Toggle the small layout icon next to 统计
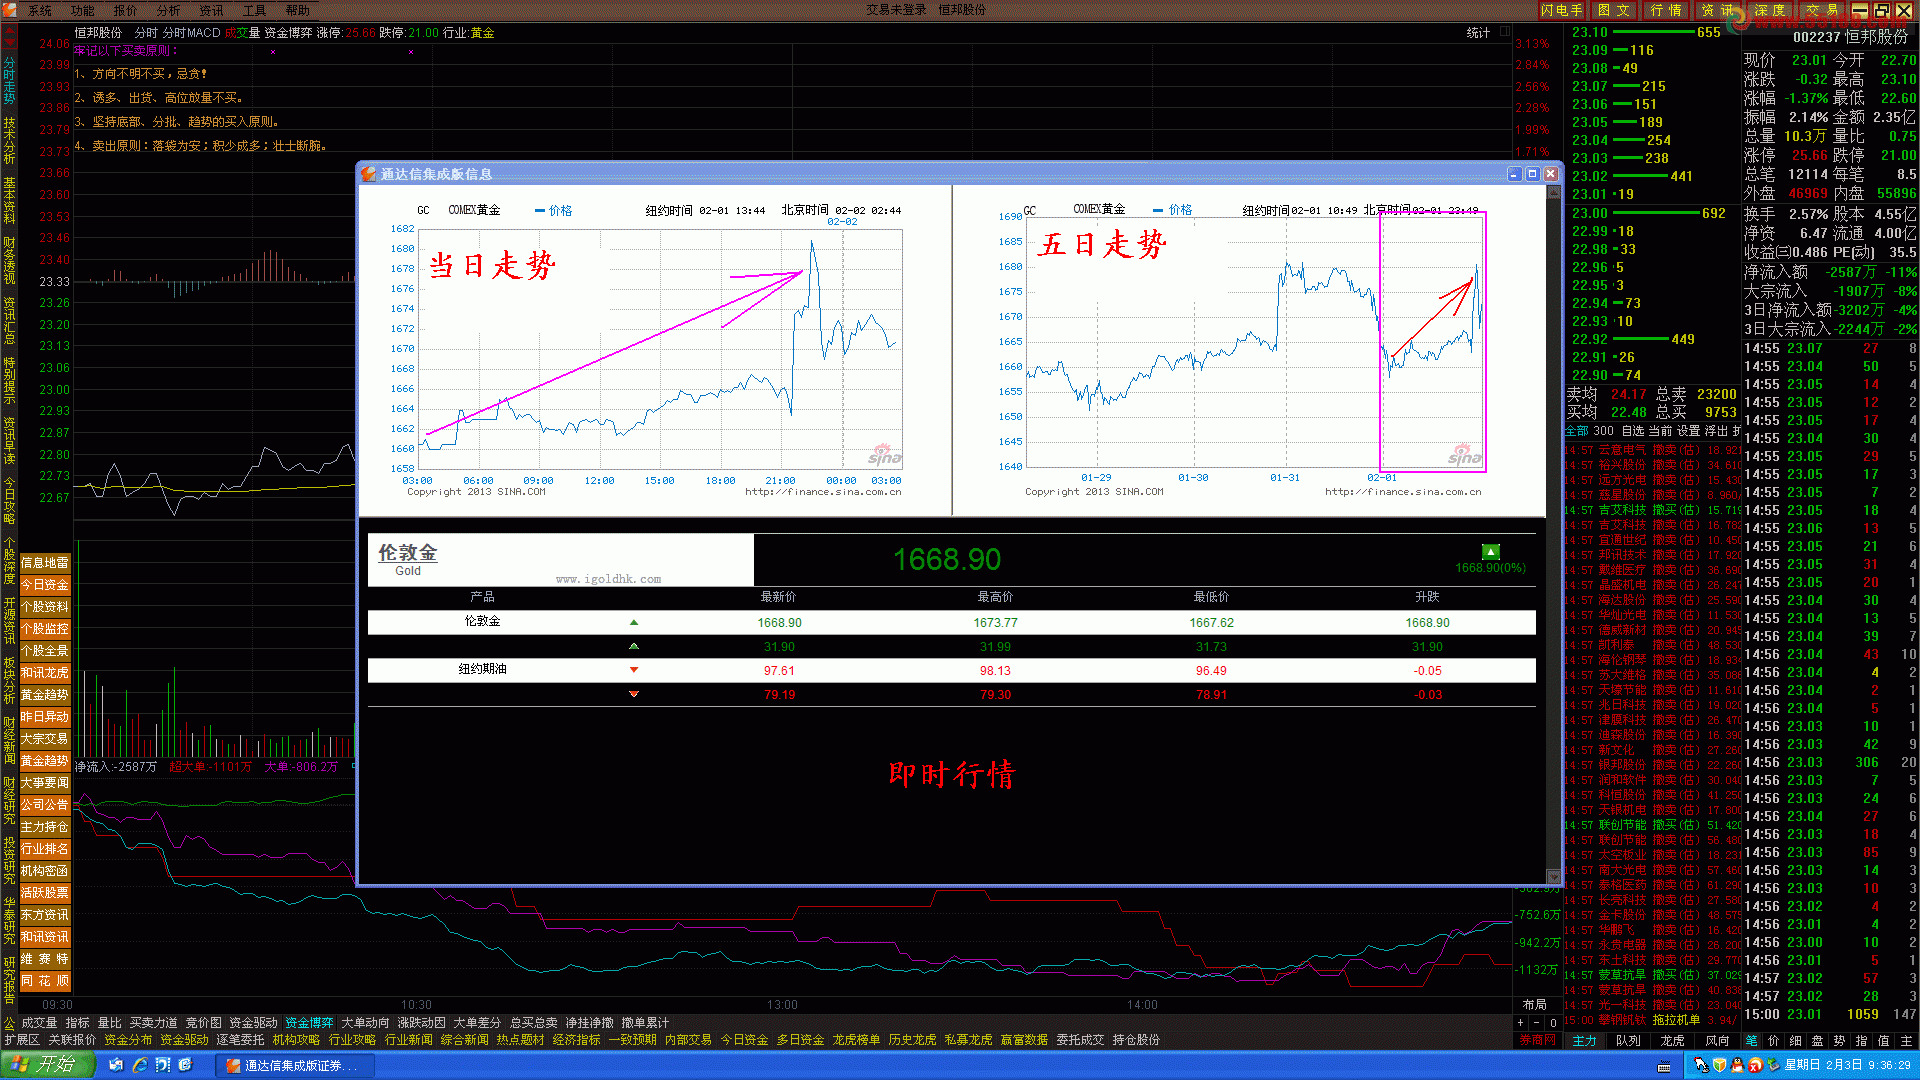The width and height of the screenshot is (1920, 1080). [x=1505, y=32]
